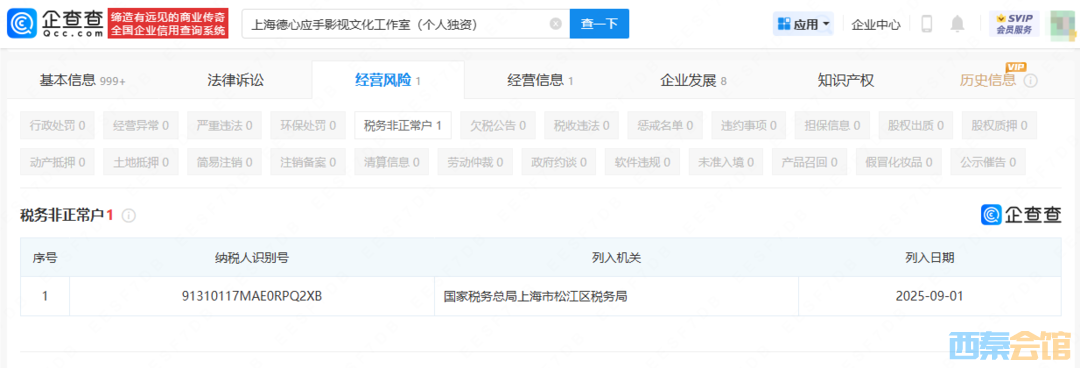Screen dimensions: 1080x368
Task: Select 动产抵押 0 filter
Action: (x=58, y=163)
